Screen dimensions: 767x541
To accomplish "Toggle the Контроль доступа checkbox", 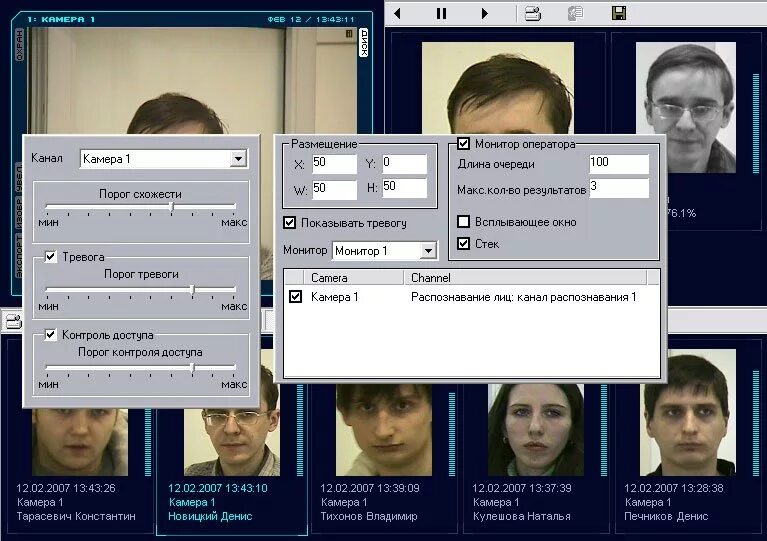I will (x=50, y=335).
